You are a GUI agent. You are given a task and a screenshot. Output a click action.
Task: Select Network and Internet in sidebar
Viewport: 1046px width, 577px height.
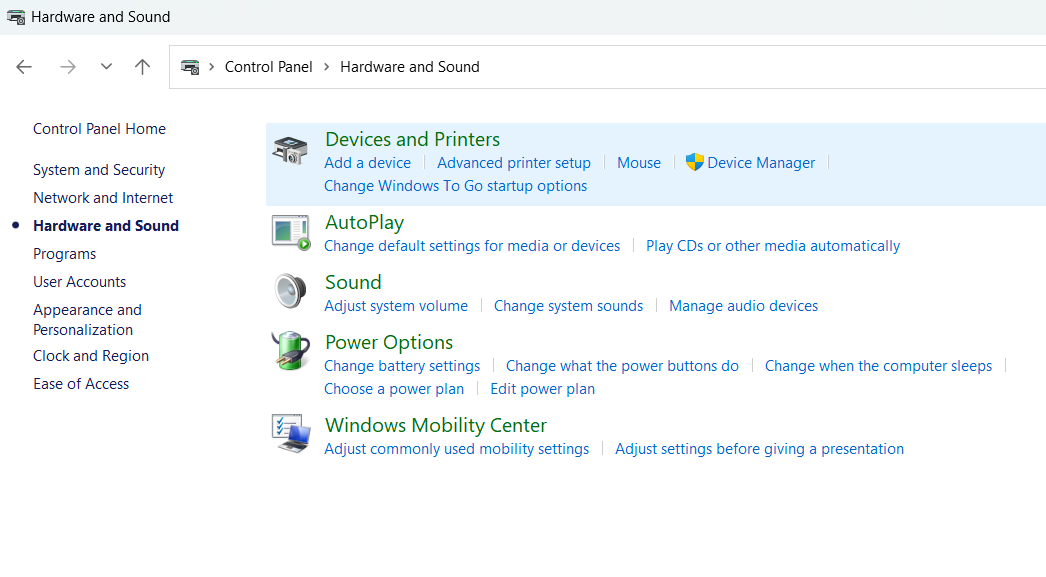[103, 198]
